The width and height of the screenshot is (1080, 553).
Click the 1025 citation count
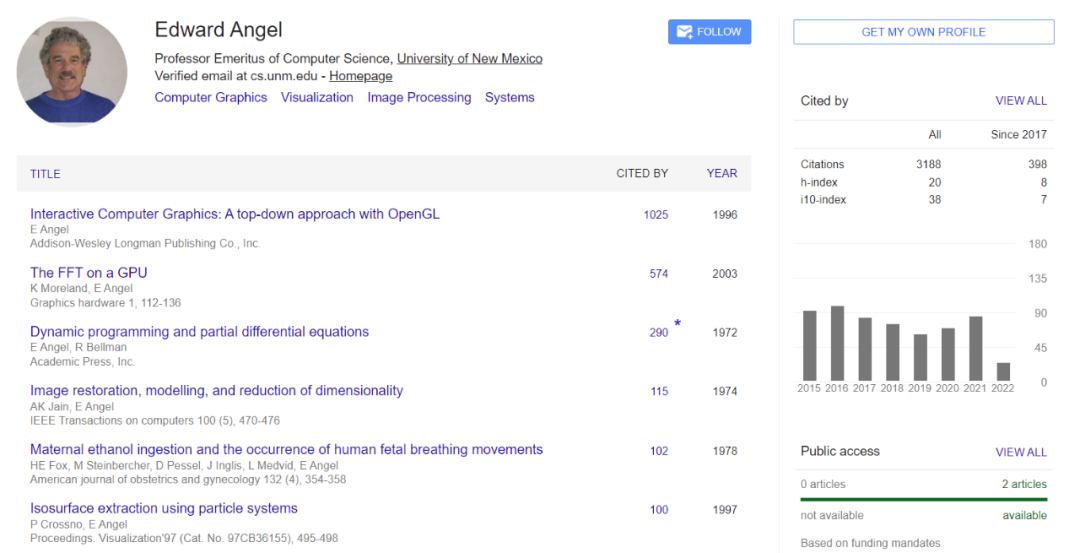pyautogui.click(x=656, y=215)
